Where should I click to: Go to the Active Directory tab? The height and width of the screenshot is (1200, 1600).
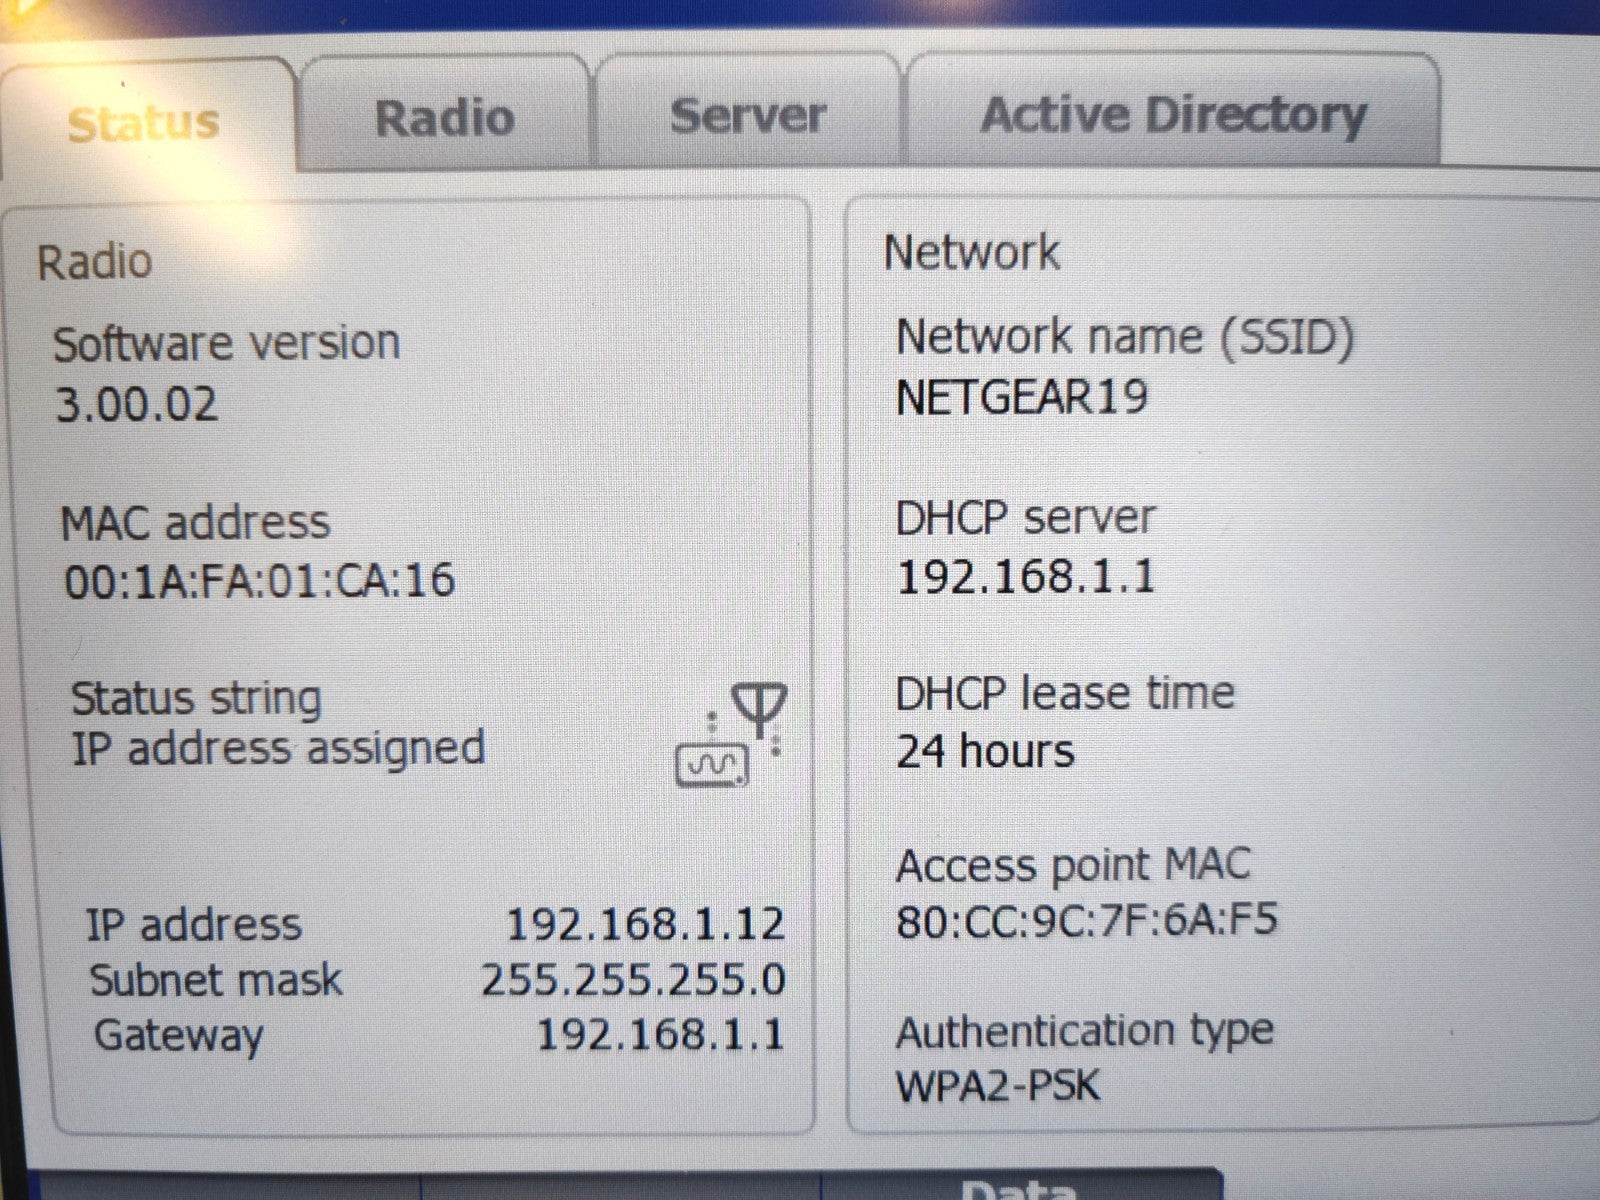(1172, 115)
